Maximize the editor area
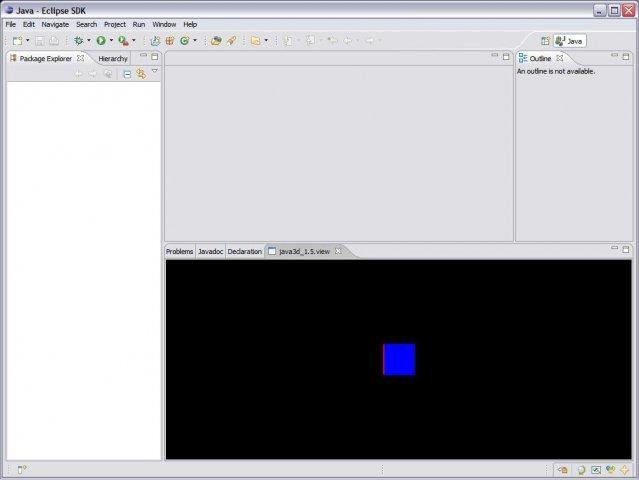 [506, 57]
